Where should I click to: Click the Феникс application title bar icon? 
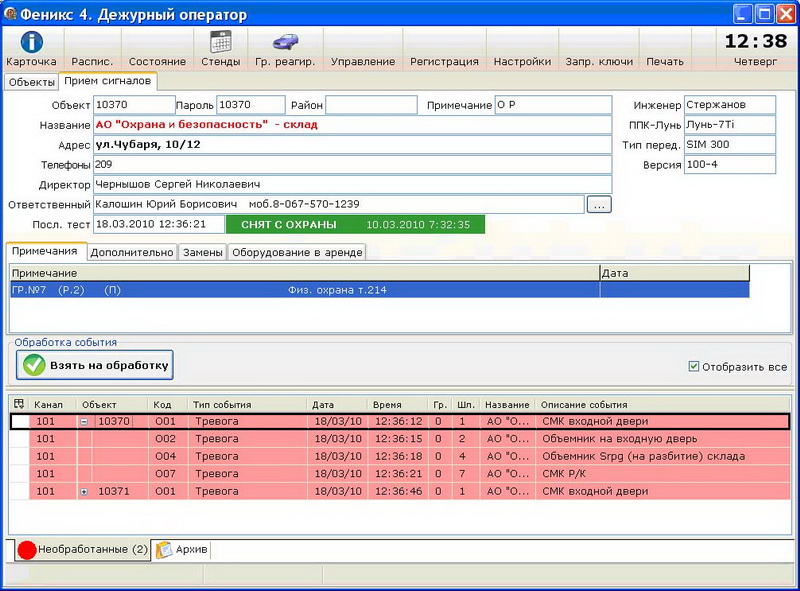tap(10, 13)
